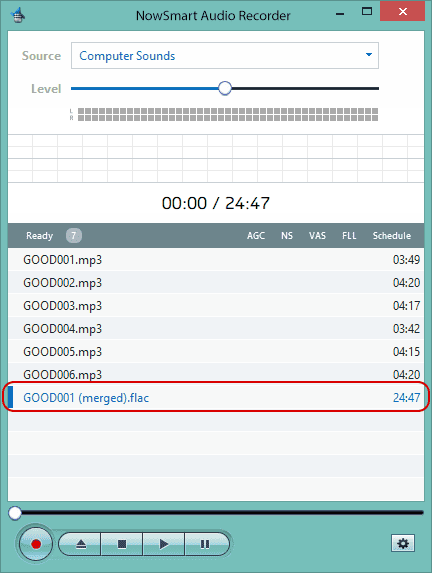The width and height of the screenshot is (432, 573).
Task: Click the recordings count badge 7
Action: (x=73, y=236)
